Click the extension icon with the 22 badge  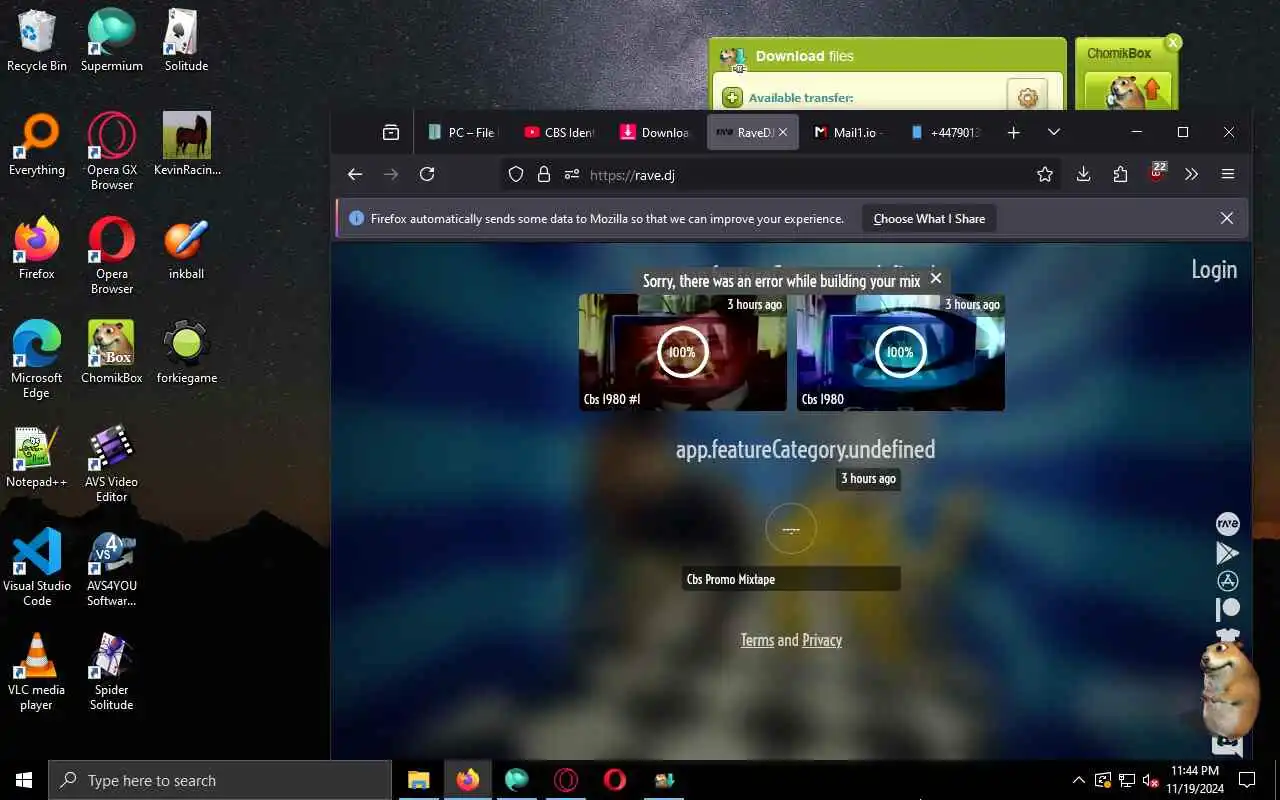click(x=1157, y=172)
